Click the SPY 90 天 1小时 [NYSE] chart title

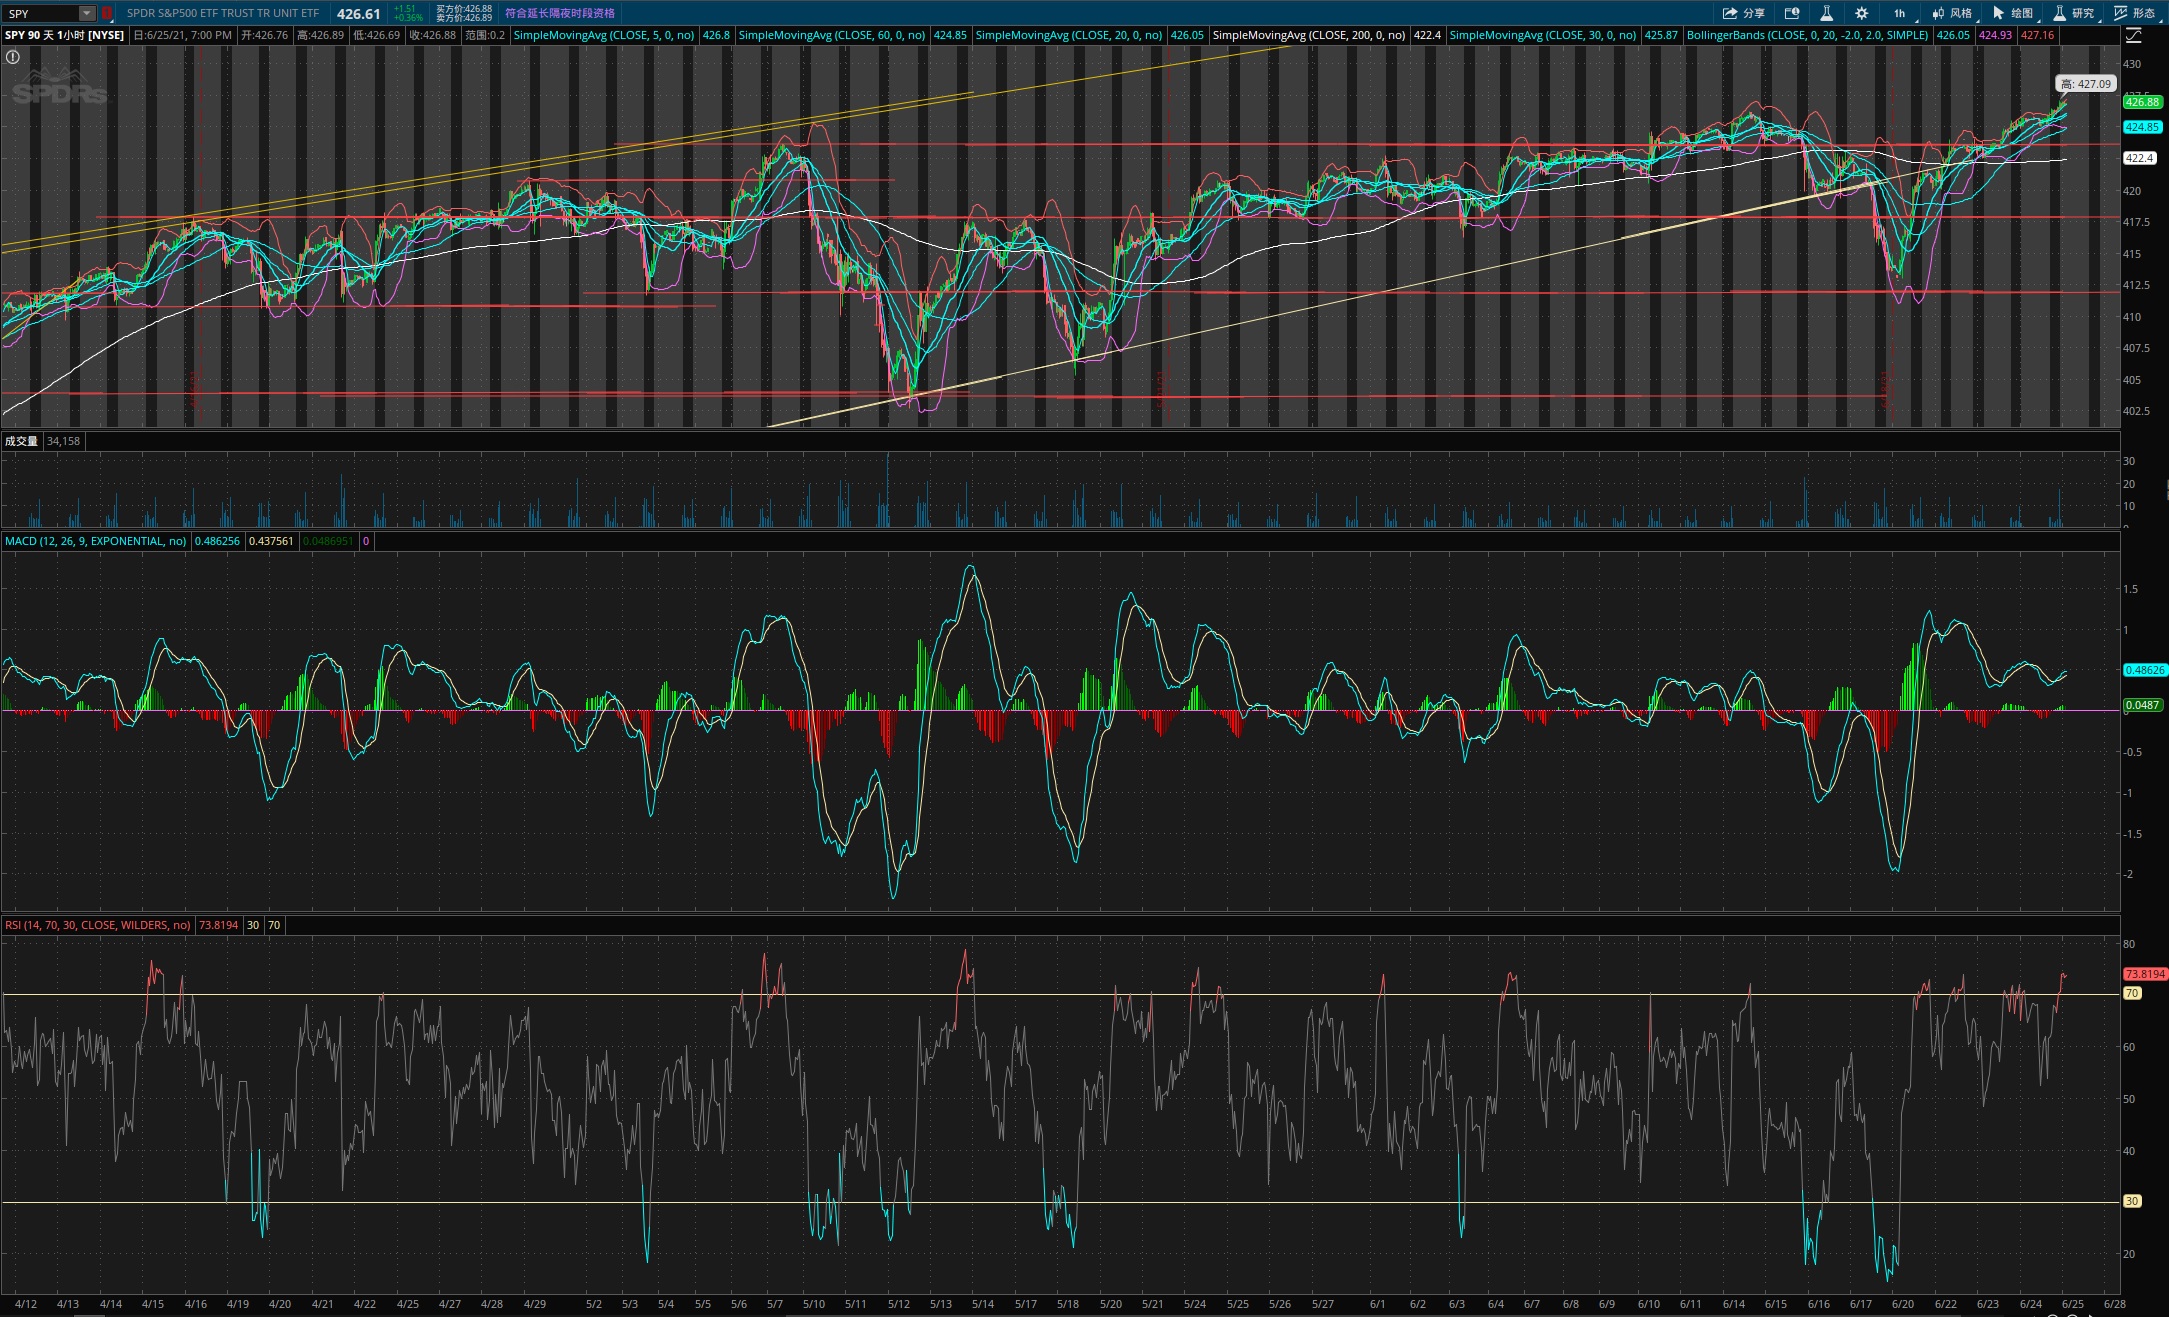(65, 35)
